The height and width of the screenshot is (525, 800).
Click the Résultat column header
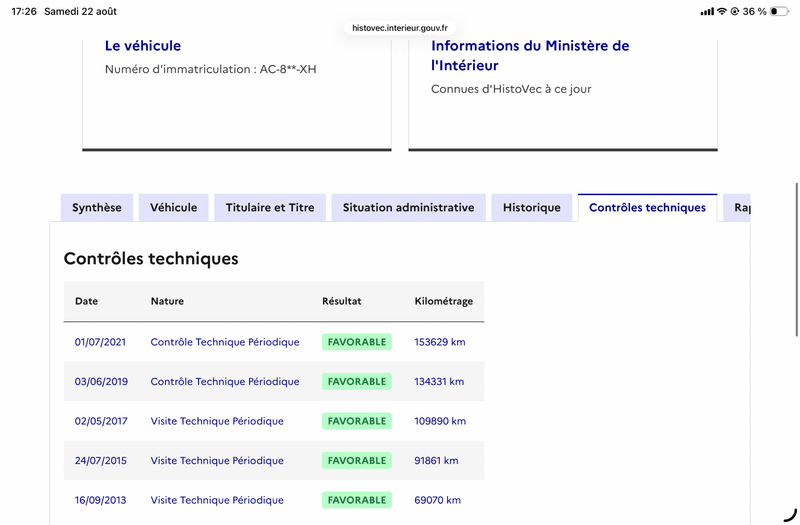click(342, 301)
